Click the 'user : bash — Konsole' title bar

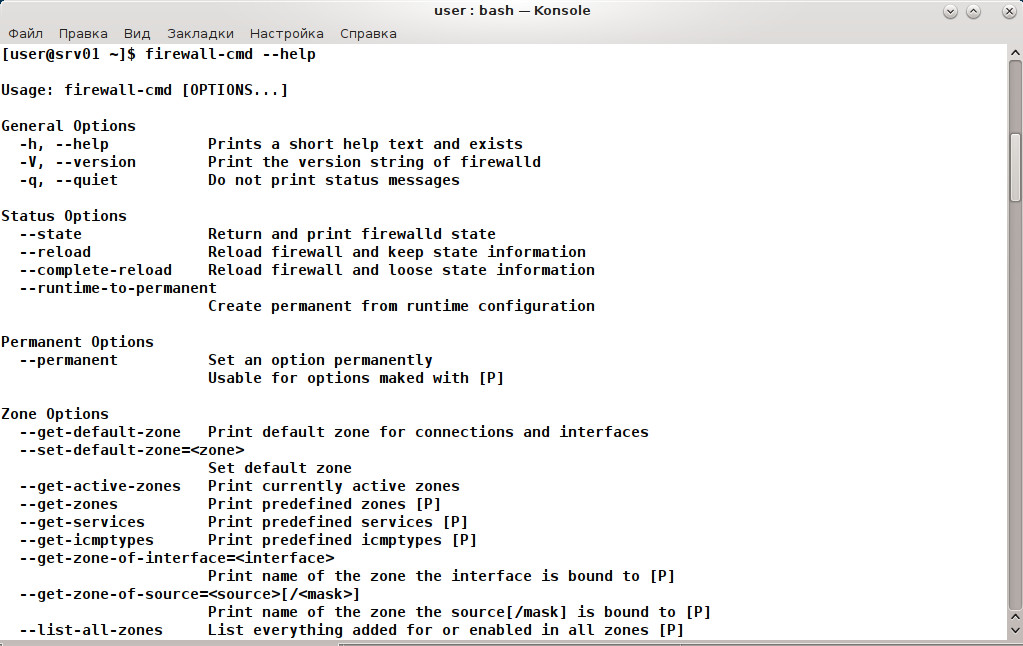(512, 11)
